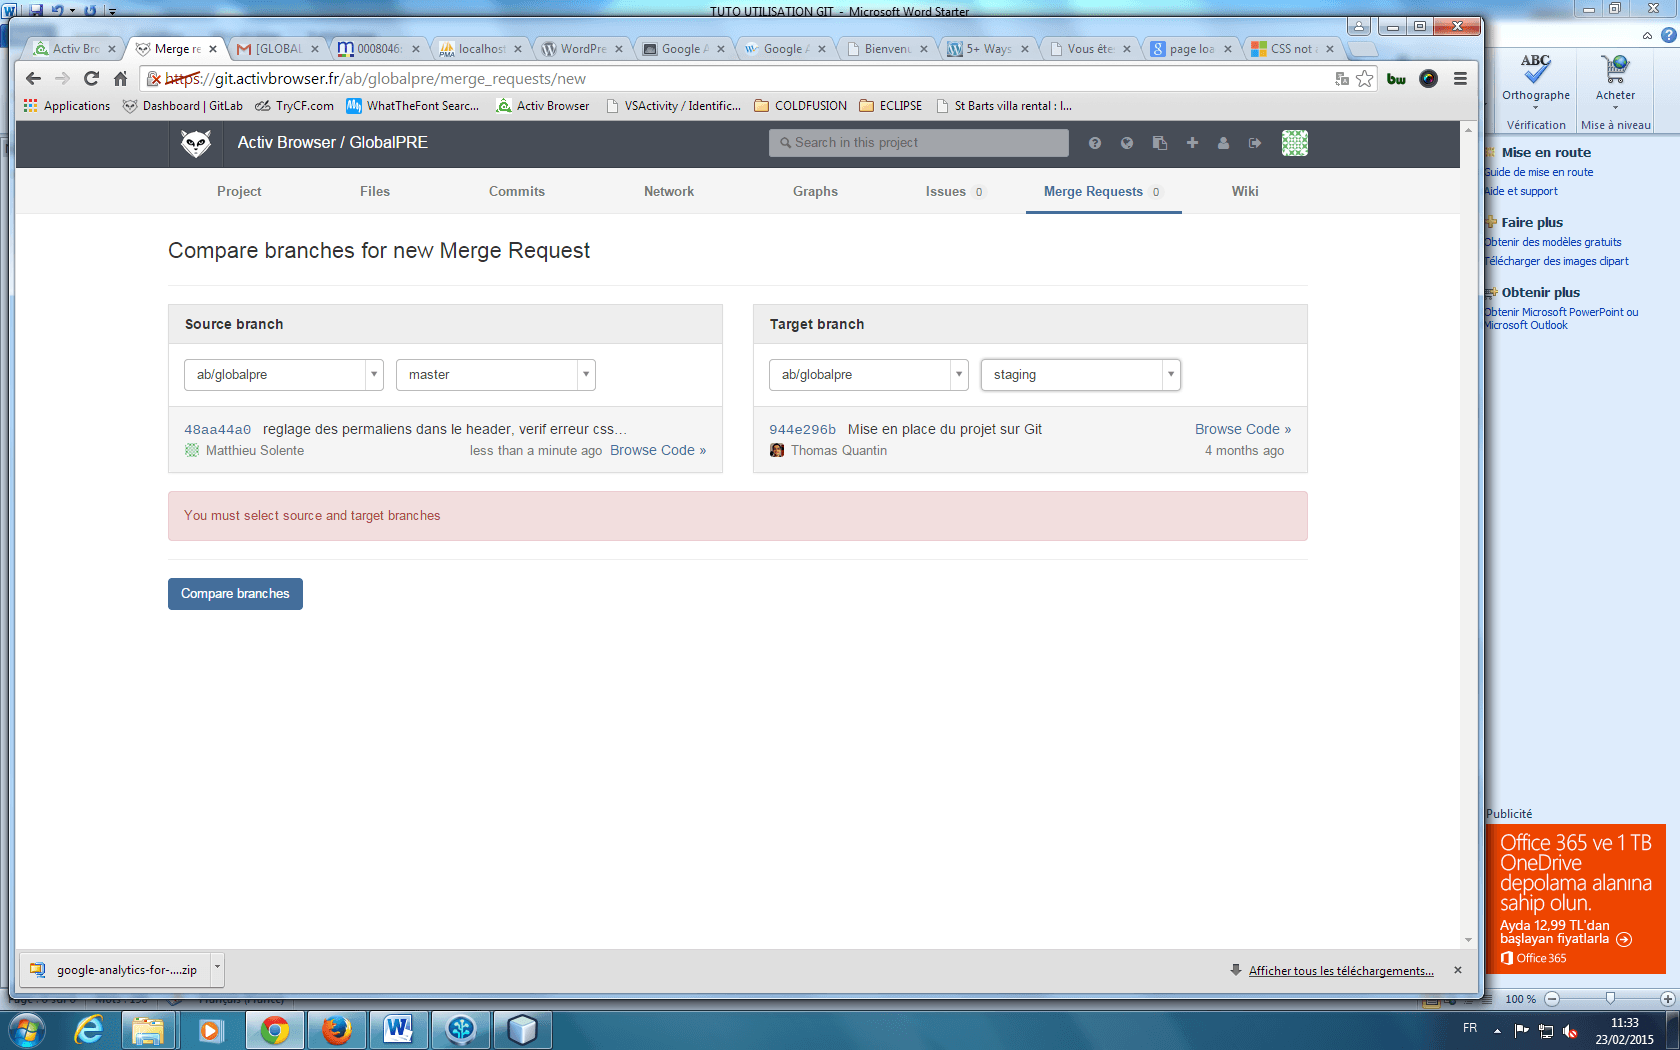Open target branch staging dropdown
Viewport: 1680px width, 1050px height.
1080,375
